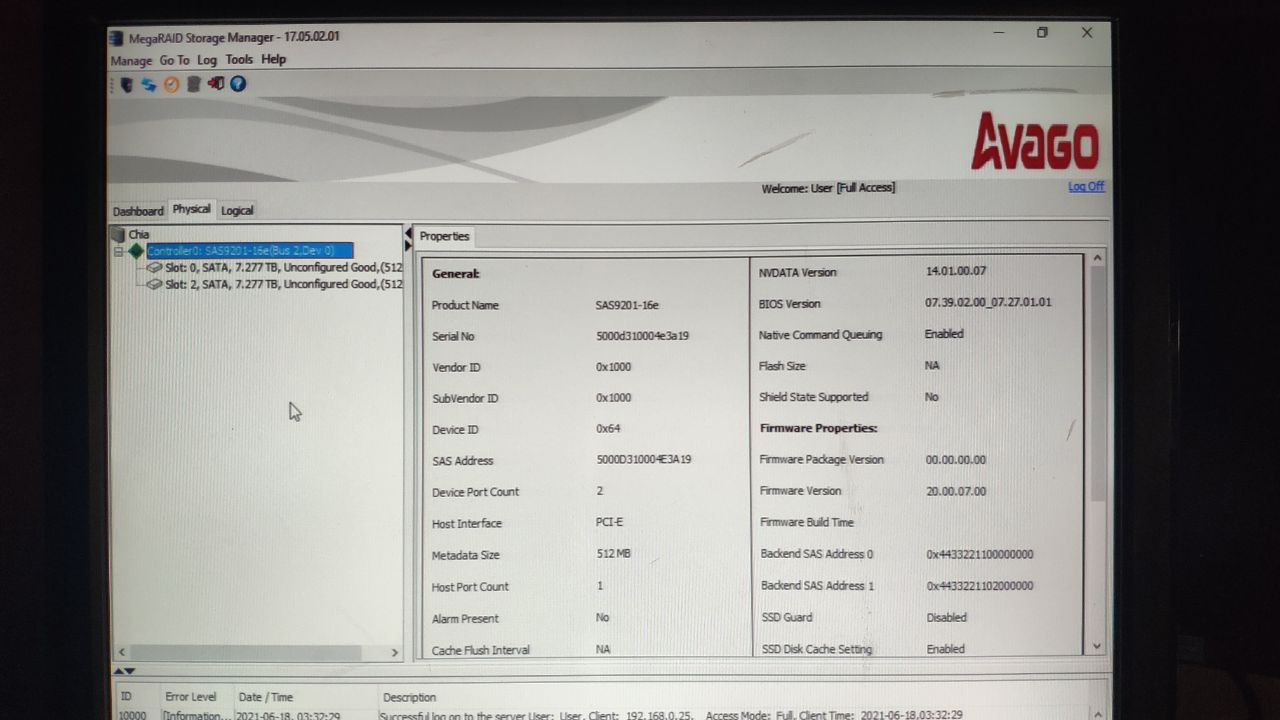The width and height of the screenshot is (1280, 720).
Task: Click Backend SAS Address 0 value 0x4433221100000000
Action: tap(980, 554)
